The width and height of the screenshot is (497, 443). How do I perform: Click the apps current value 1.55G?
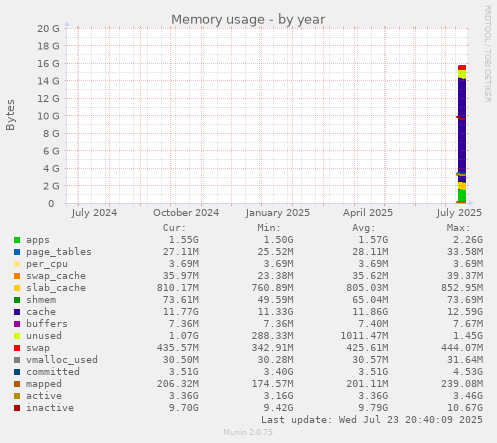coord(183,240)
